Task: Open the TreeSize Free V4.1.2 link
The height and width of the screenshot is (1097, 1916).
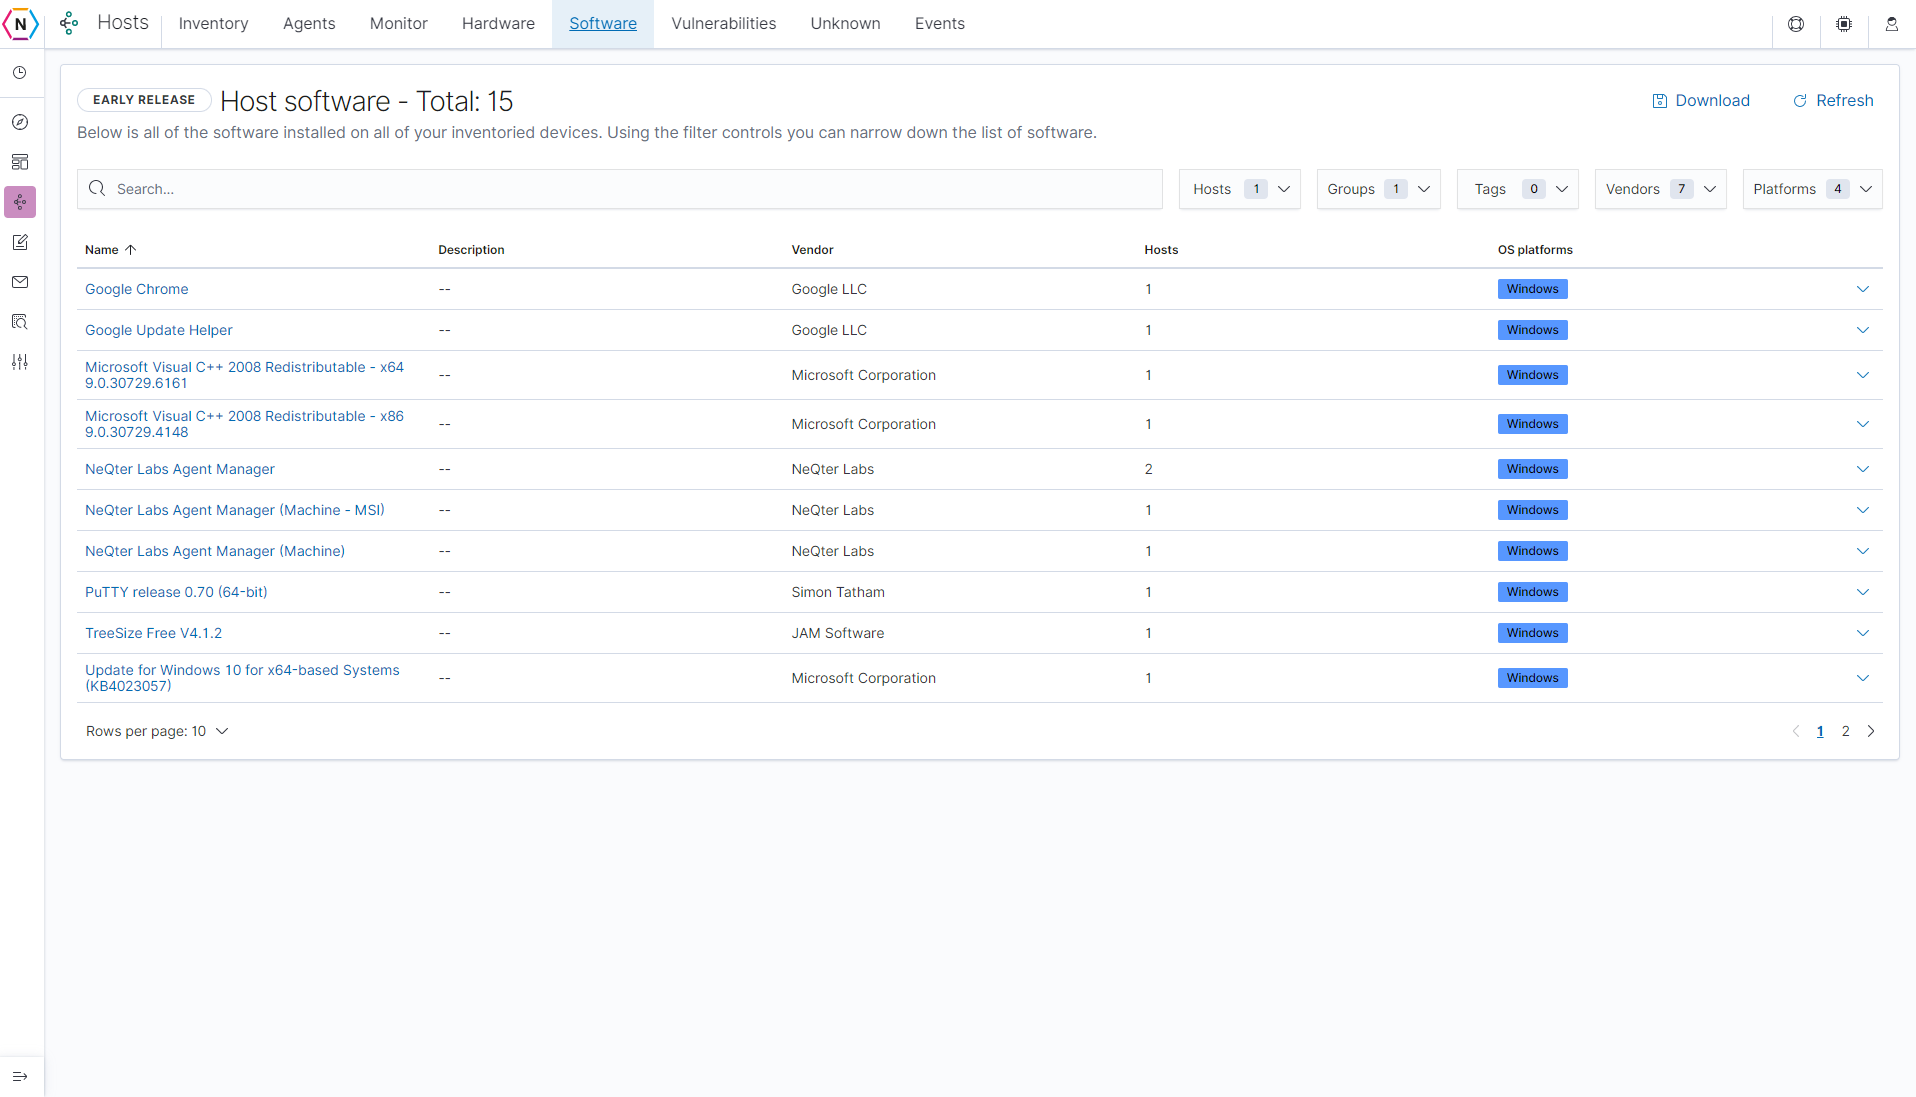Action: tap(153, 633)
